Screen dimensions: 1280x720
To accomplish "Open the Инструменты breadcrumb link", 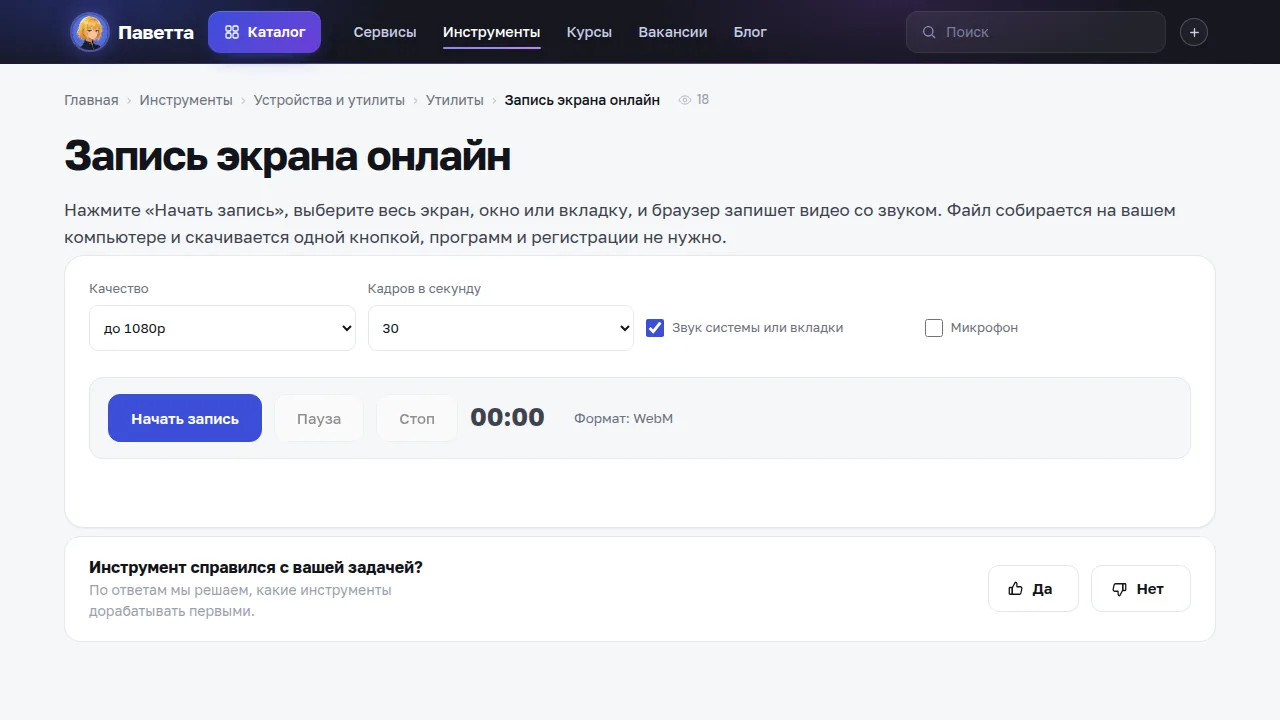I will click(x=186, y=100).
